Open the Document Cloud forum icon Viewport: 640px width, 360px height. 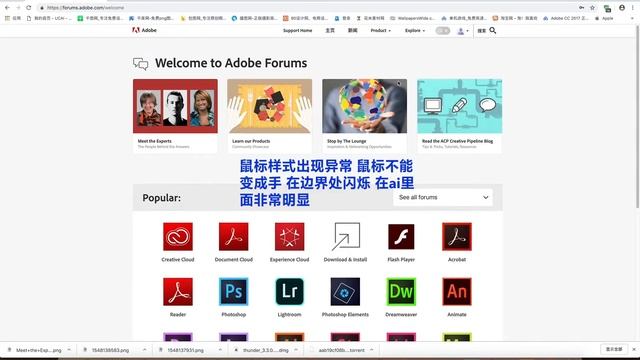point(233,237)
